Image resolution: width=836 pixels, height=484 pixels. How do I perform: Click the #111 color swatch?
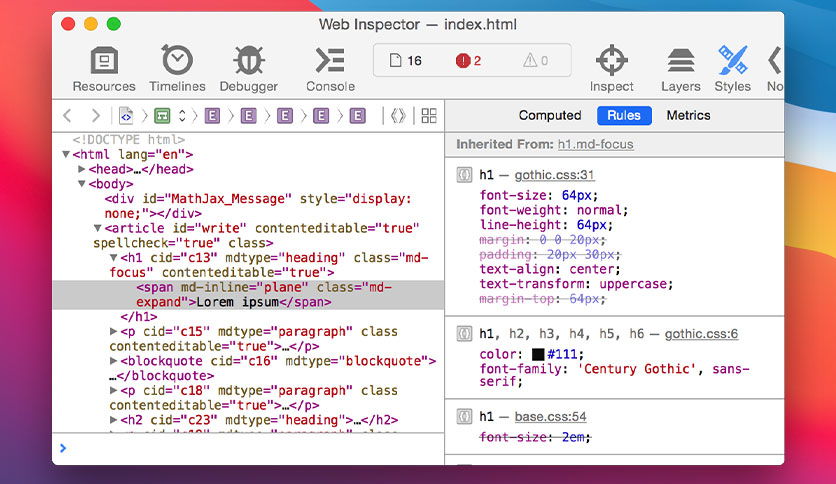click(538, 354)
